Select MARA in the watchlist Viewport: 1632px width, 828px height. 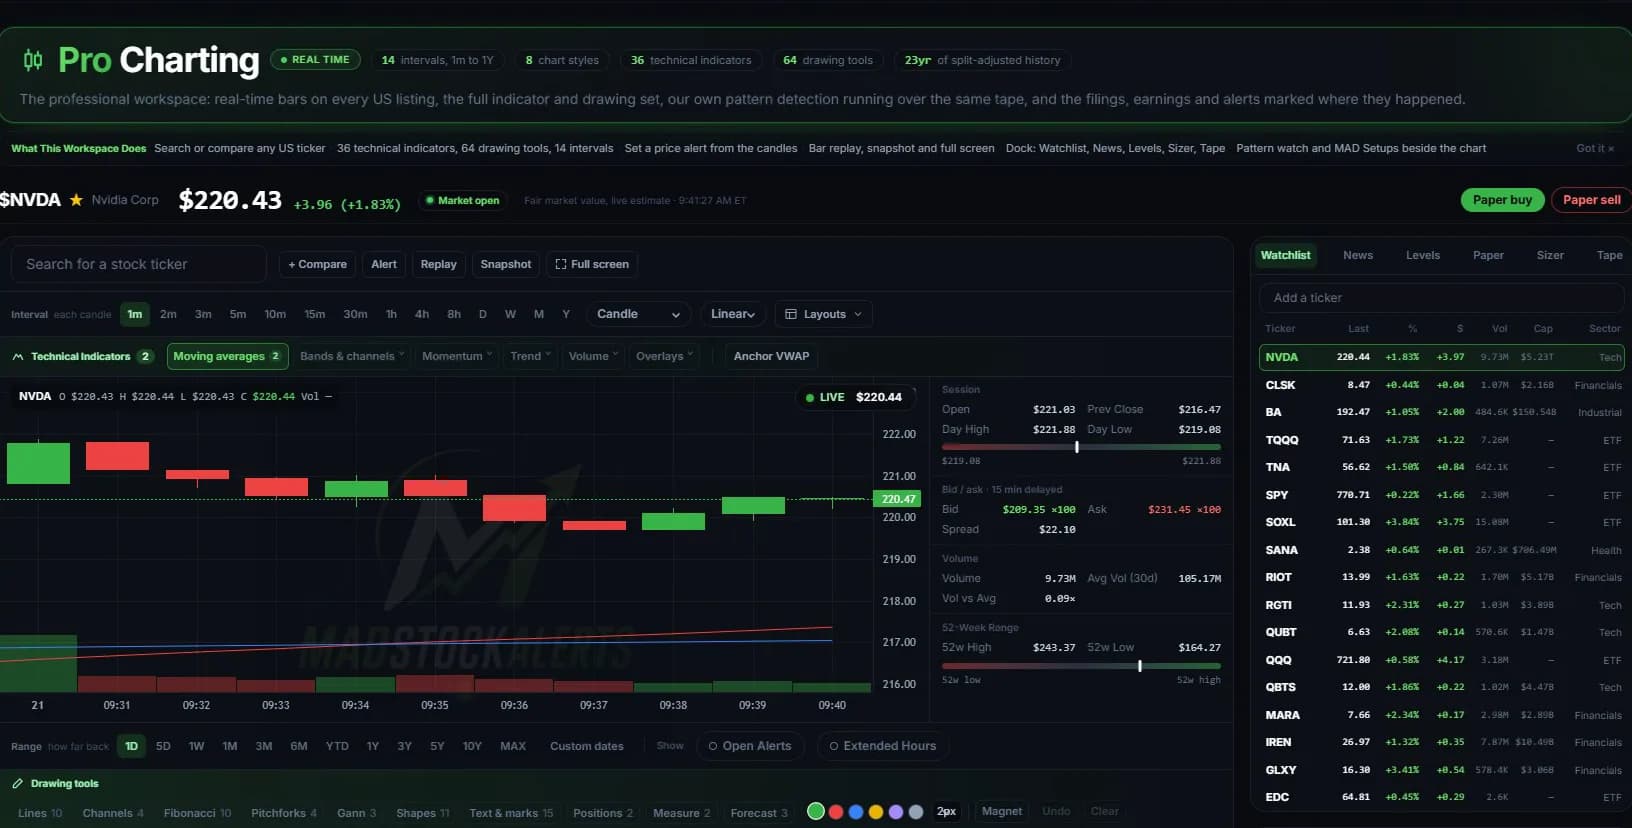pyautogui.click(x=1441, y=715)
